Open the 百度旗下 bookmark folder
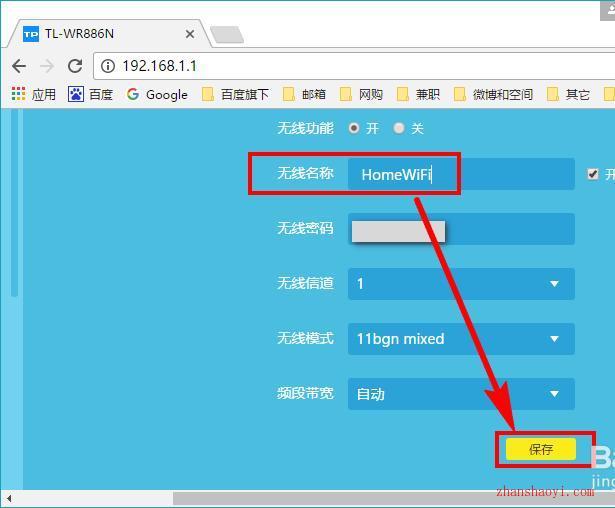The image size is (615, 508). click(x=235, y=94)
